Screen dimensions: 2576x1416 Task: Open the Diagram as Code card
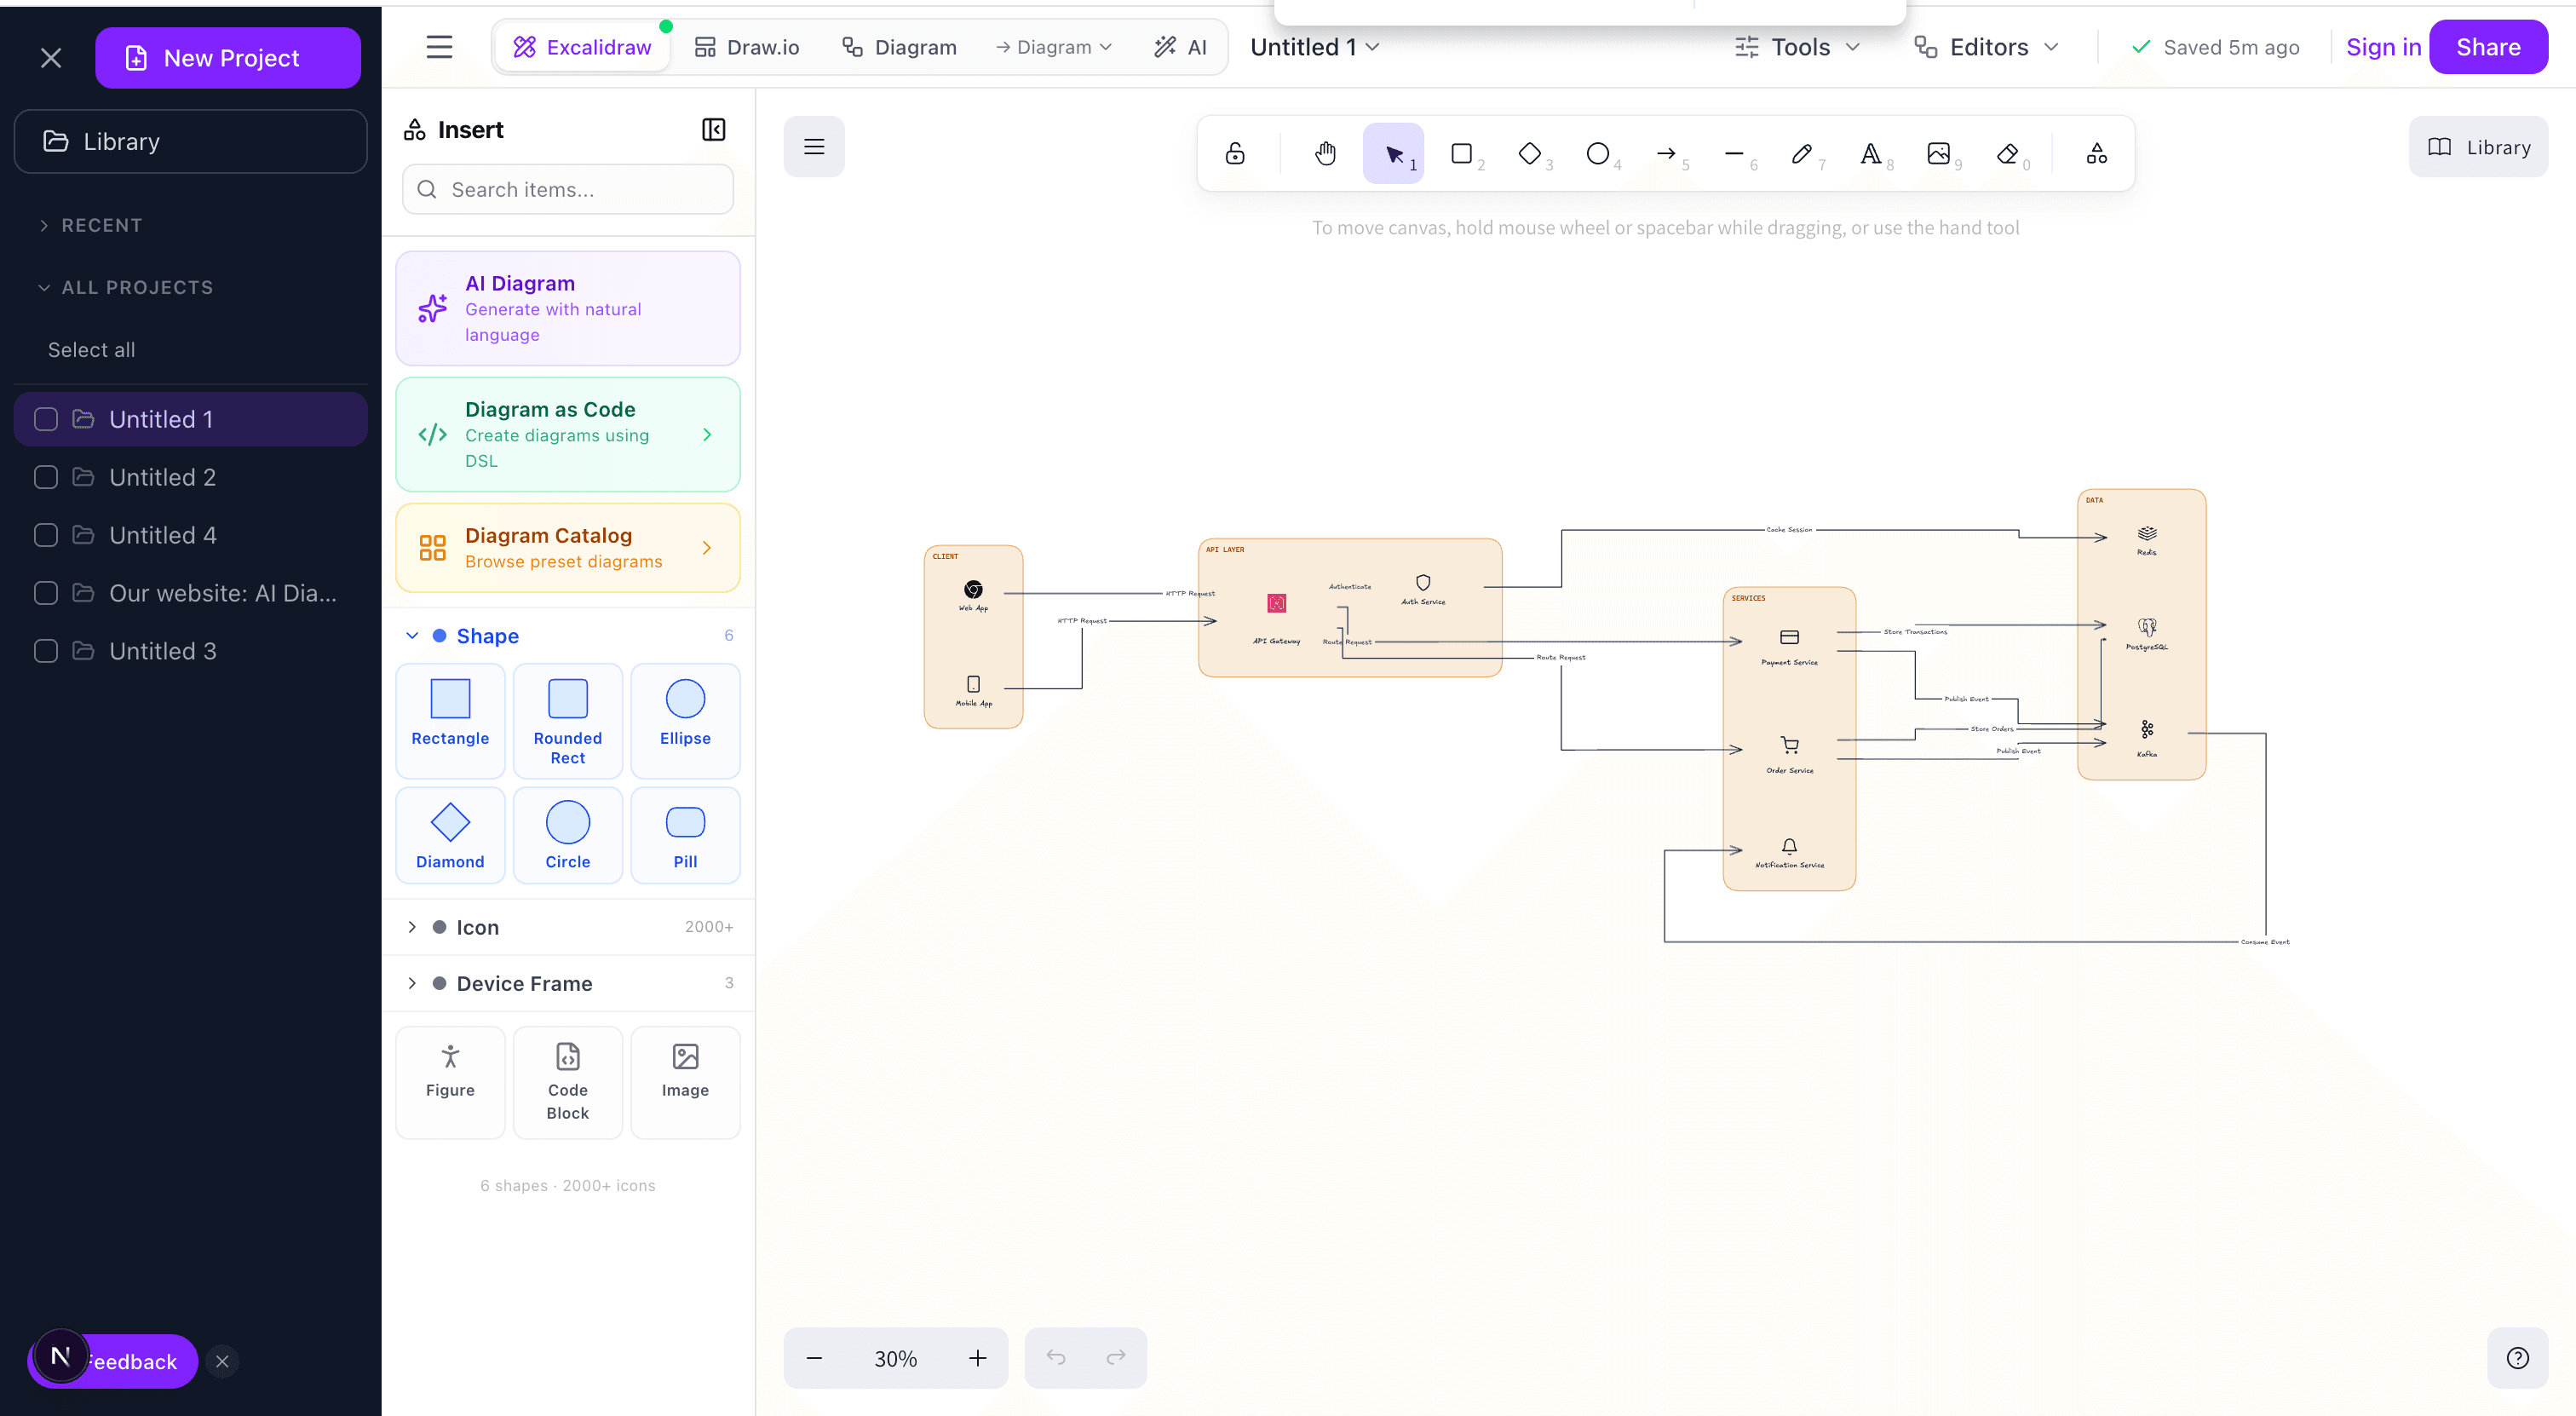(568, 434)
